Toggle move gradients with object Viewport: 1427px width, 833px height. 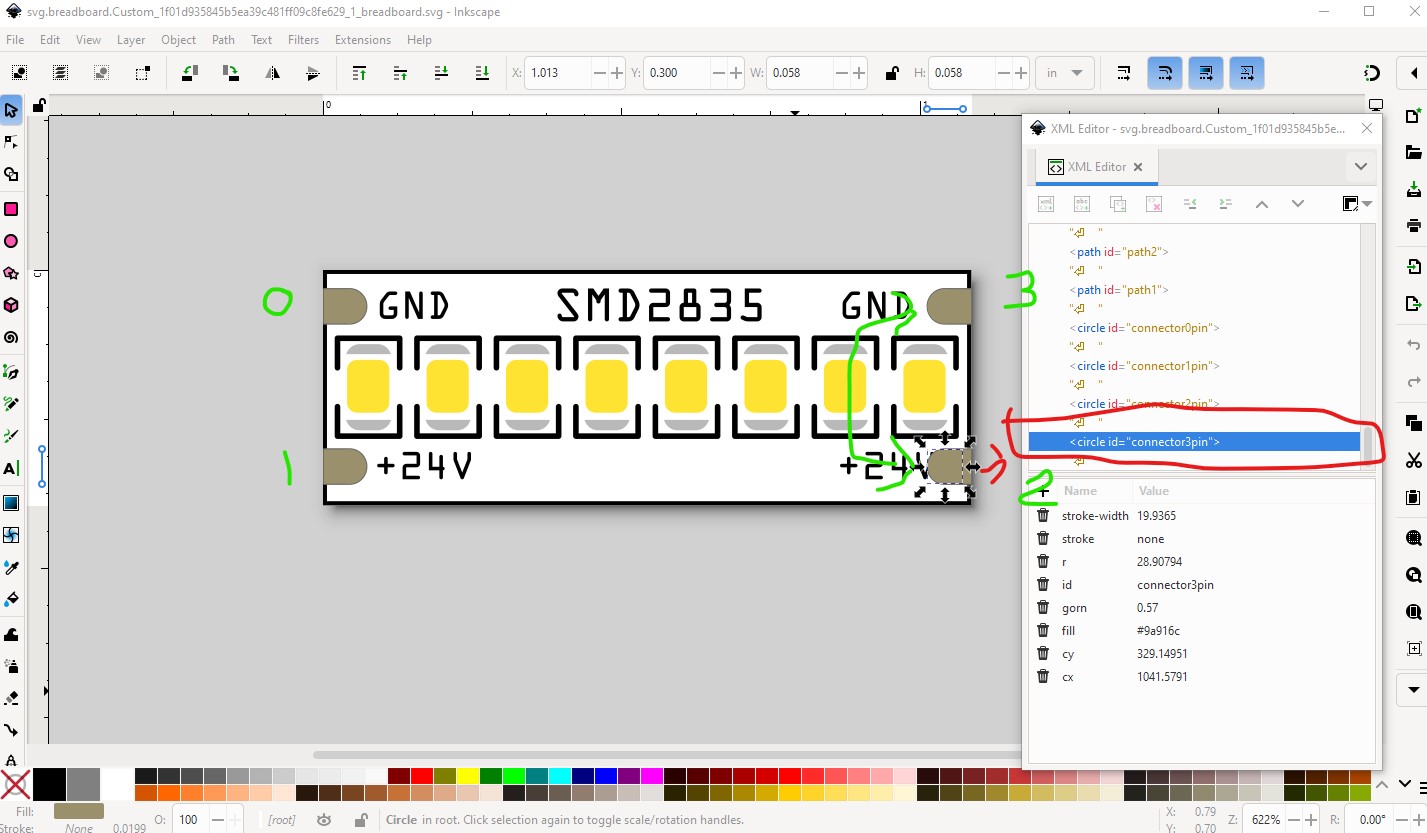[x=1206, y=73]
